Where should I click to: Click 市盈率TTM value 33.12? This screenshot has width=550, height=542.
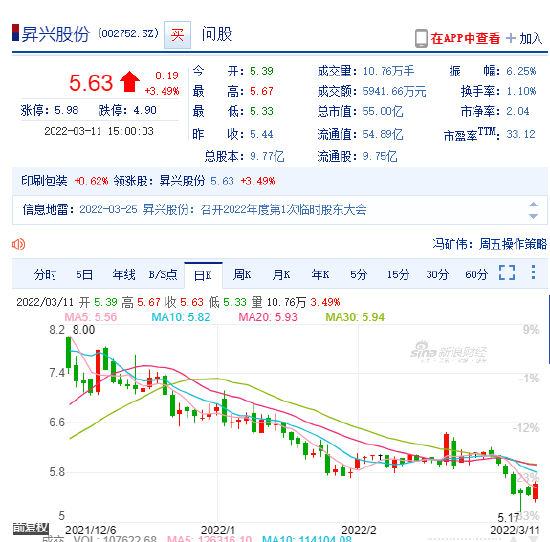(521, 134)
